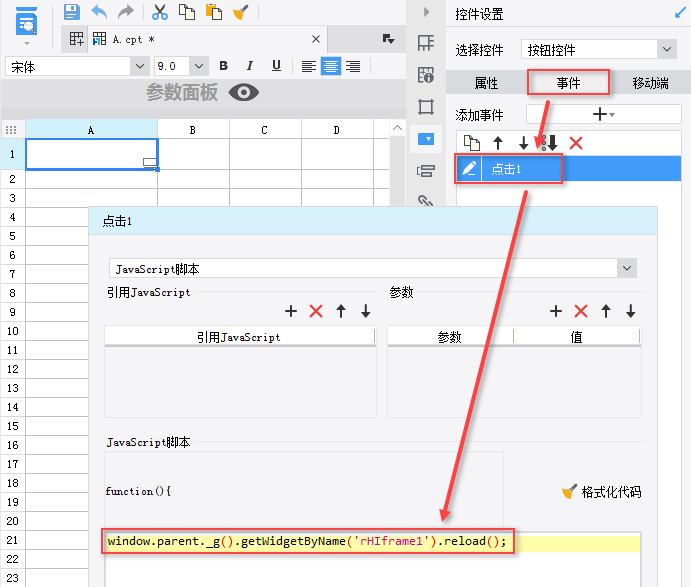Open cell element panel icon
This screenshot has height=587, width=691.
(426, 43)
